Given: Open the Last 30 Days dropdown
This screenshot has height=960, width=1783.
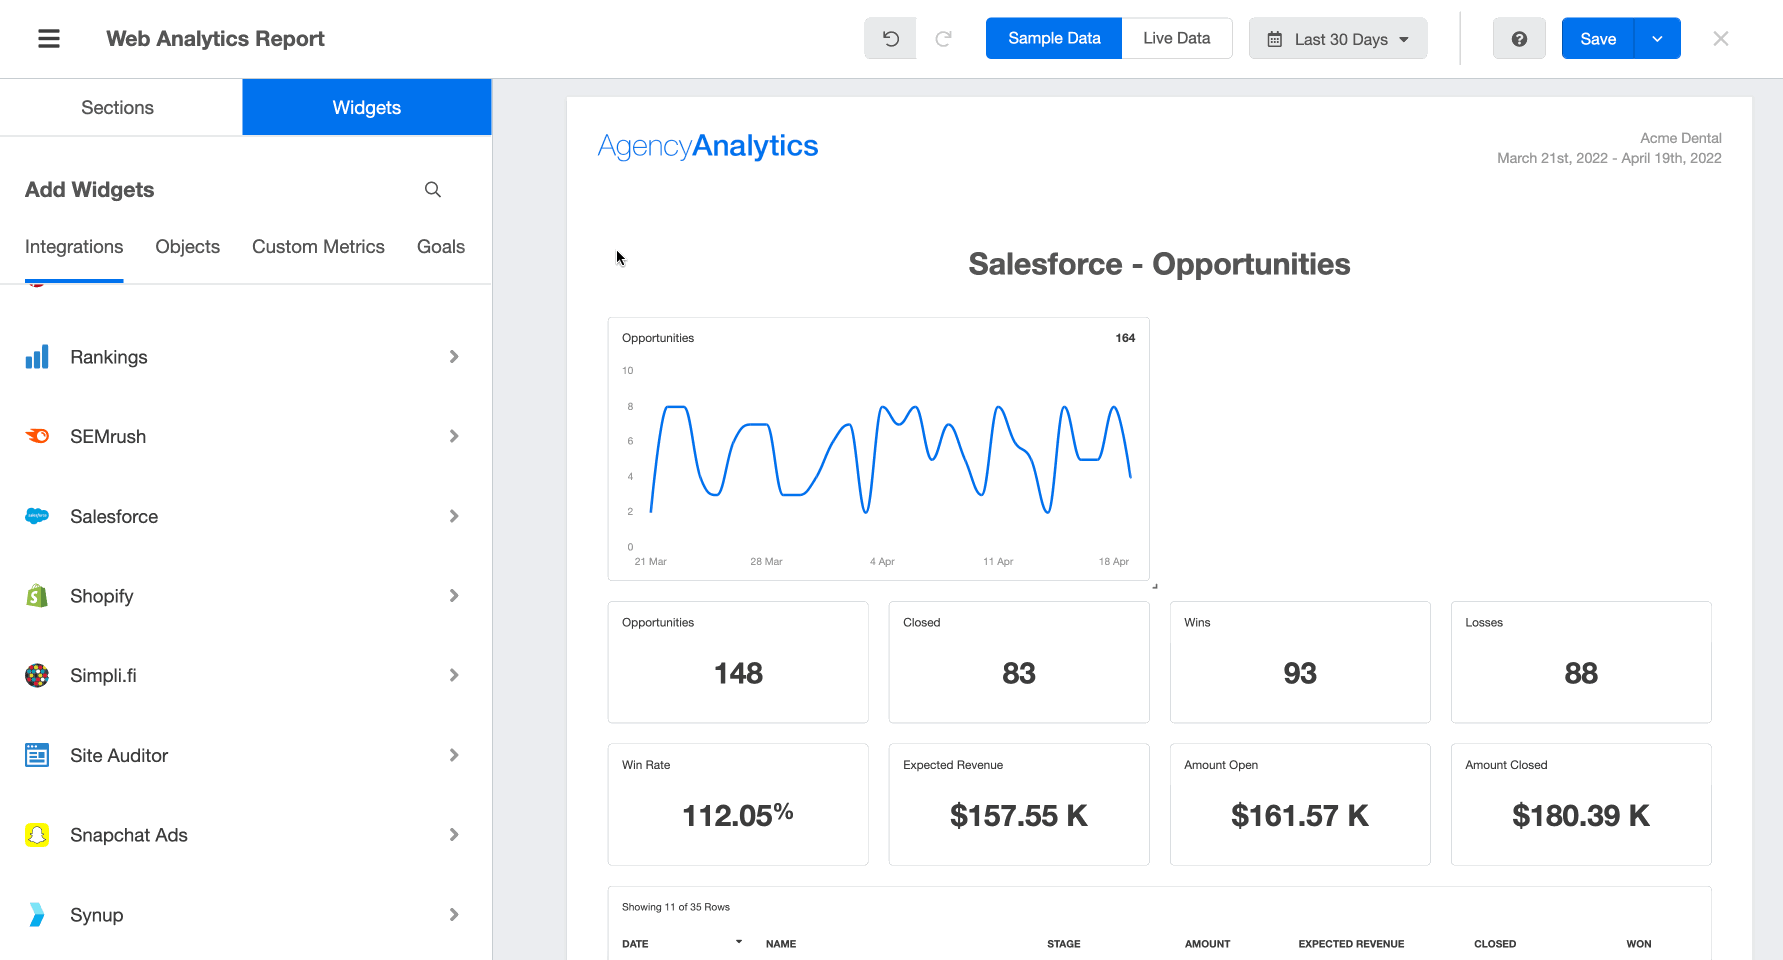Looking at the screenshot, I should [1338, 39].
